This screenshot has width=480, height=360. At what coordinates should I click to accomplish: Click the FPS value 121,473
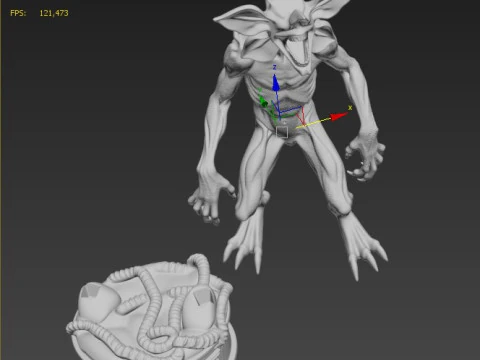pyautogui.click(x=54, y=13)
